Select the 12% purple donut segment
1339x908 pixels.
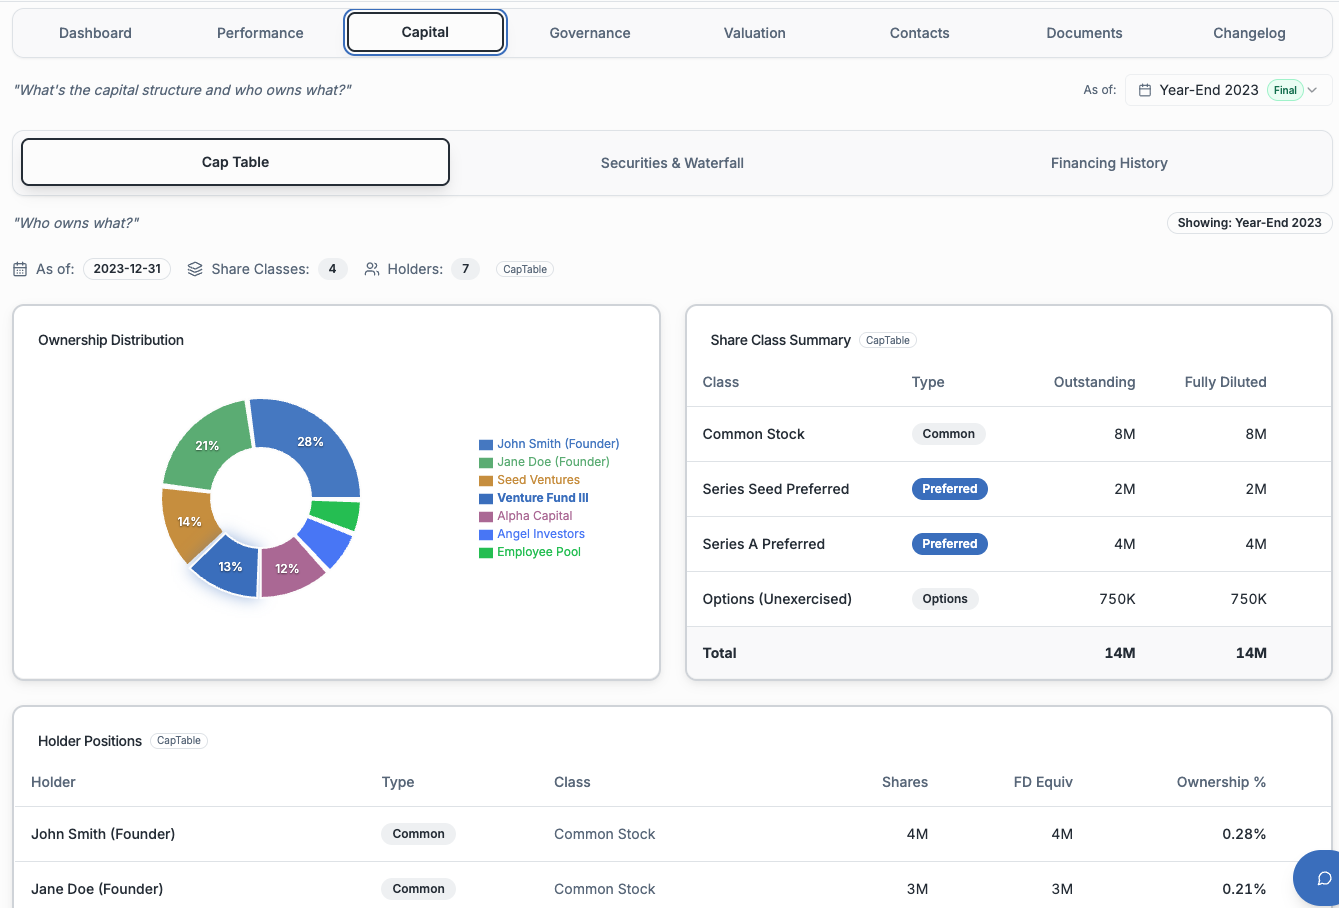point(288,568)
